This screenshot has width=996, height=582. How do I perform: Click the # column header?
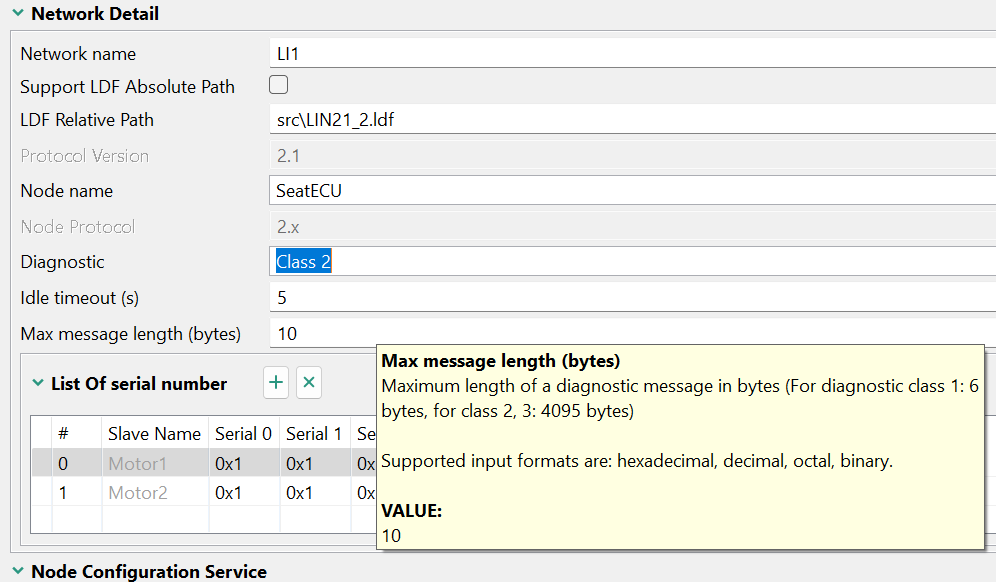76,433
